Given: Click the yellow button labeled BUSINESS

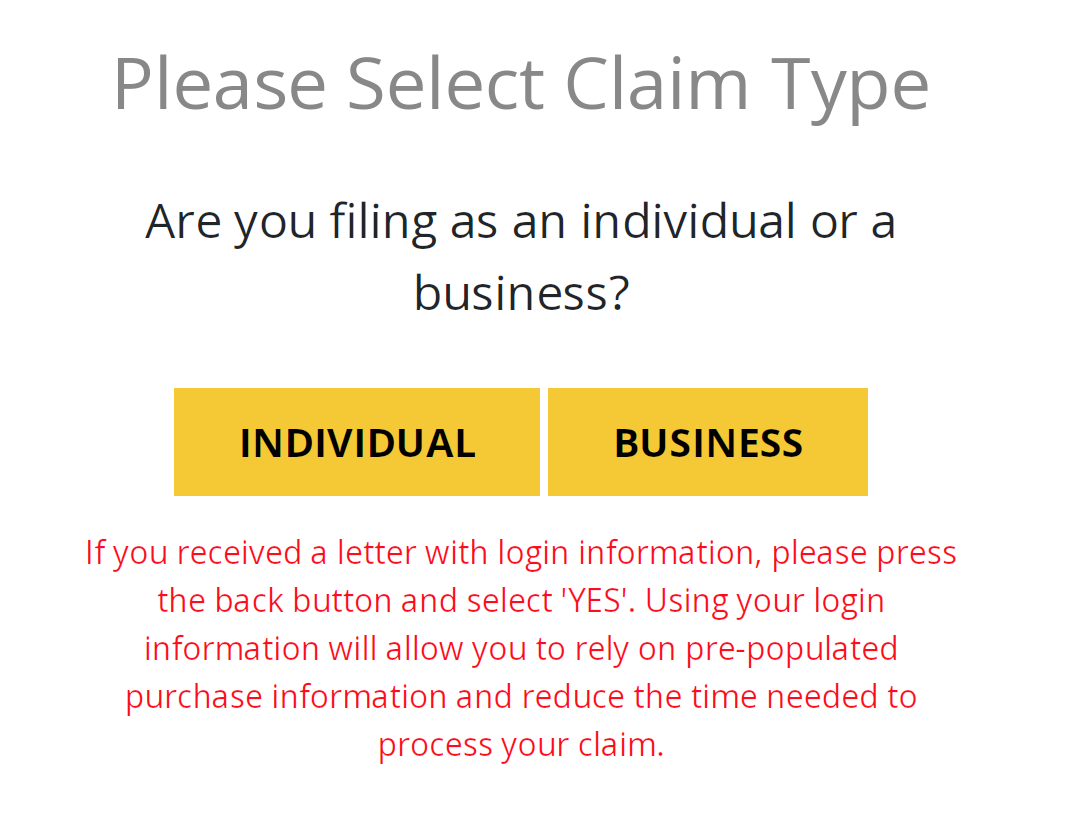Looking at the screenshot, I should click(707, 442).
